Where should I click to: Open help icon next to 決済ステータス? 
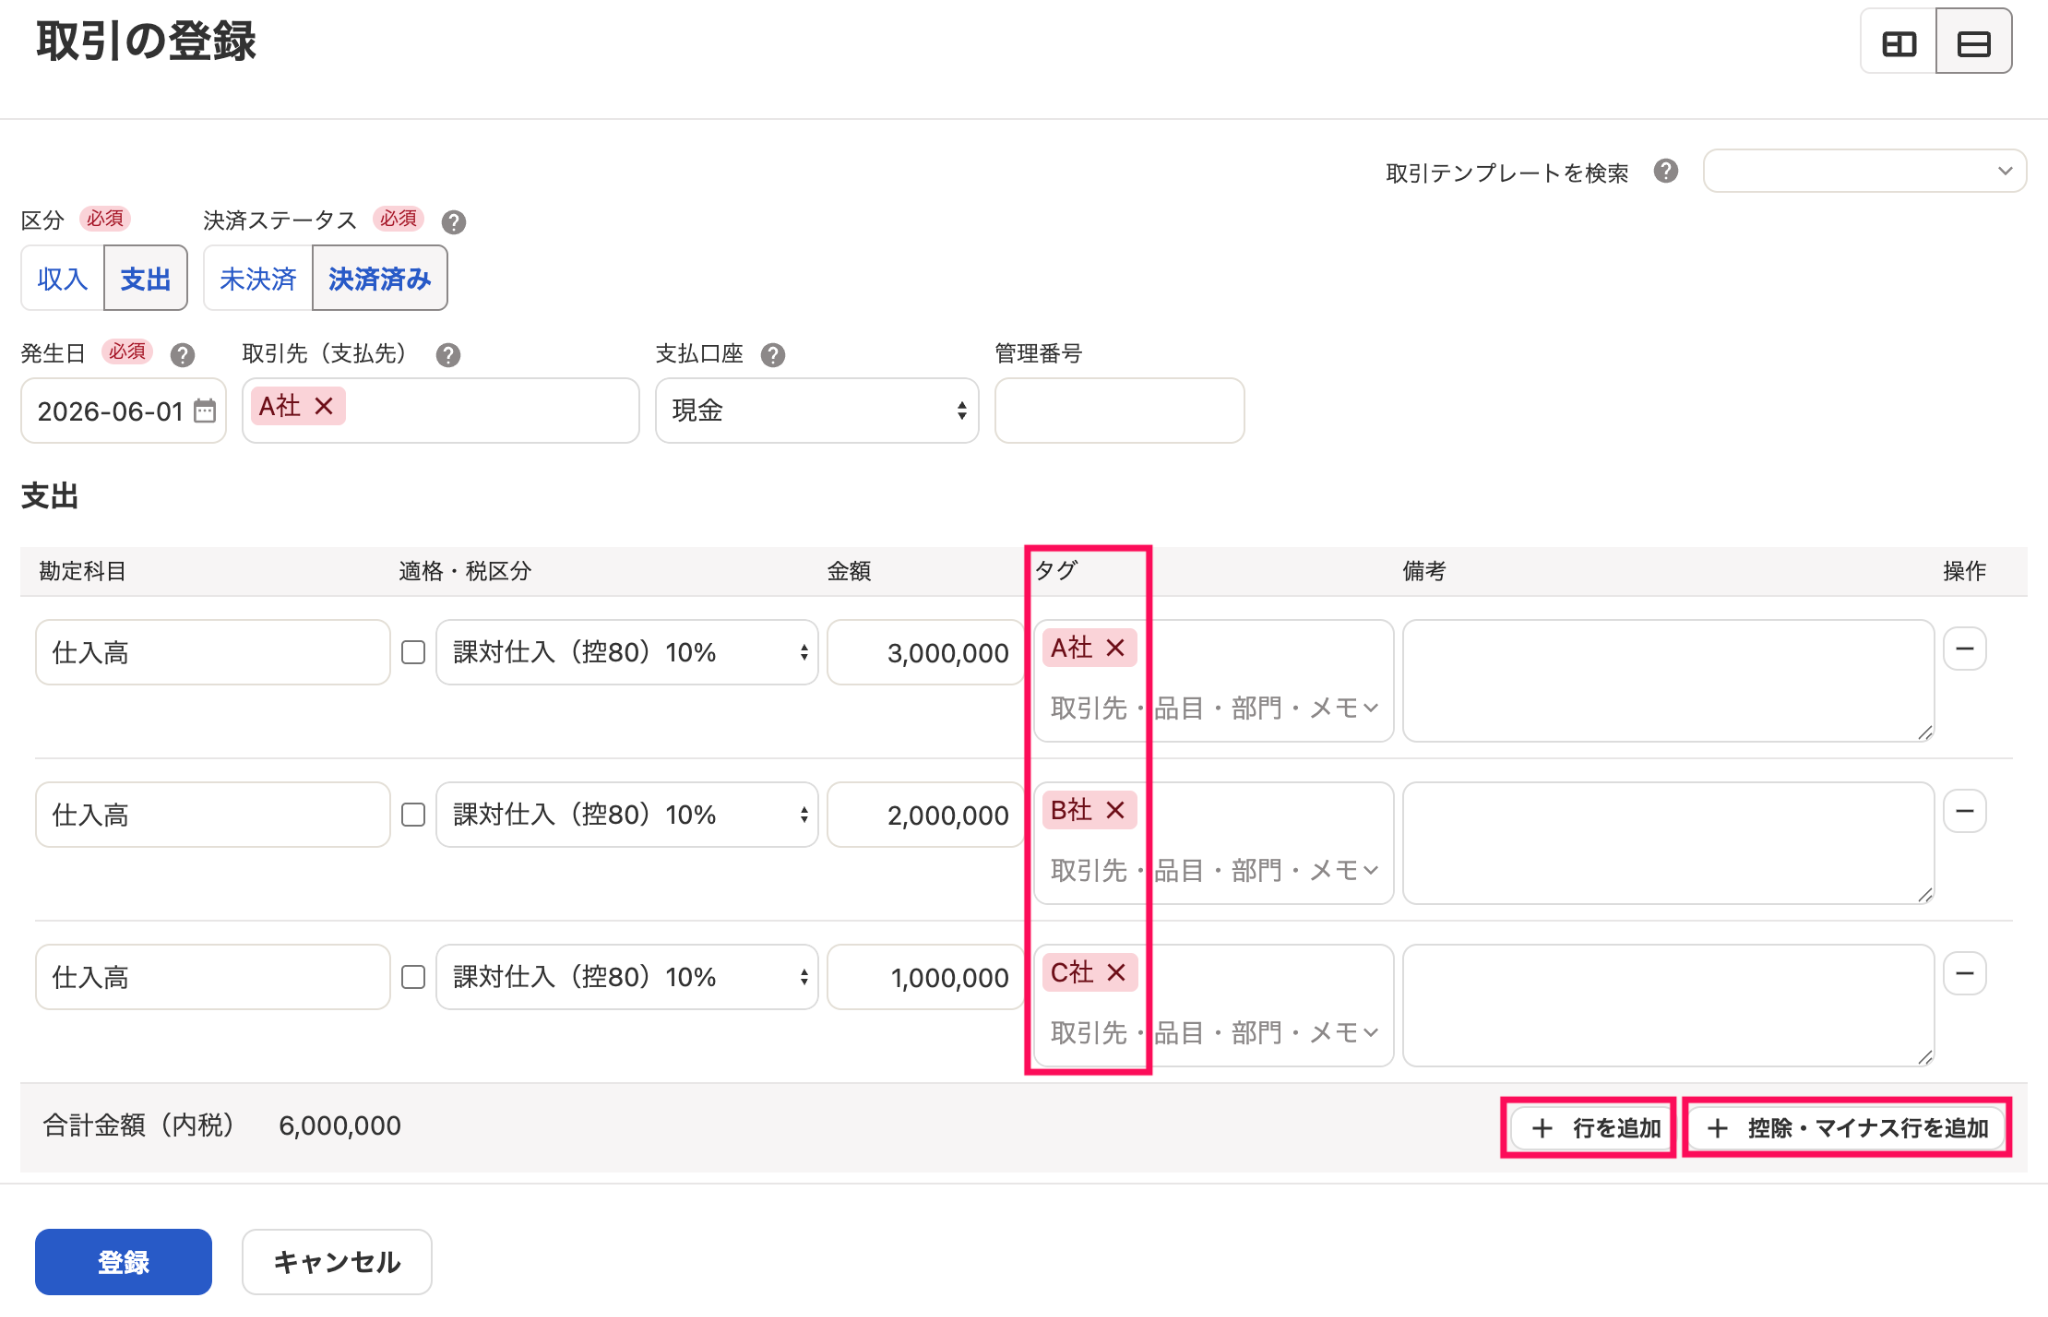click(454, 221)
